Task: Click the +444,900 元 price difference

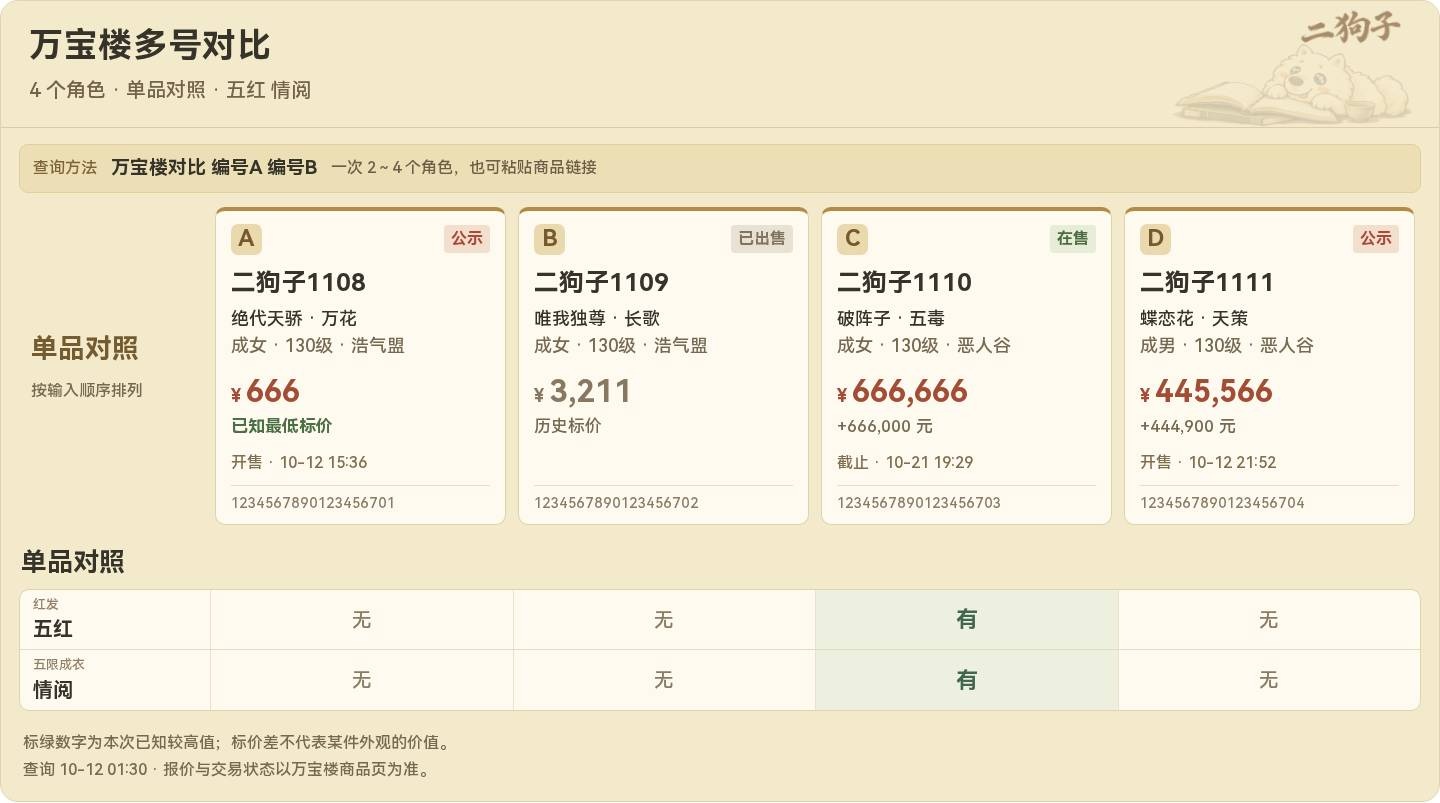Action: point(1188,426)
